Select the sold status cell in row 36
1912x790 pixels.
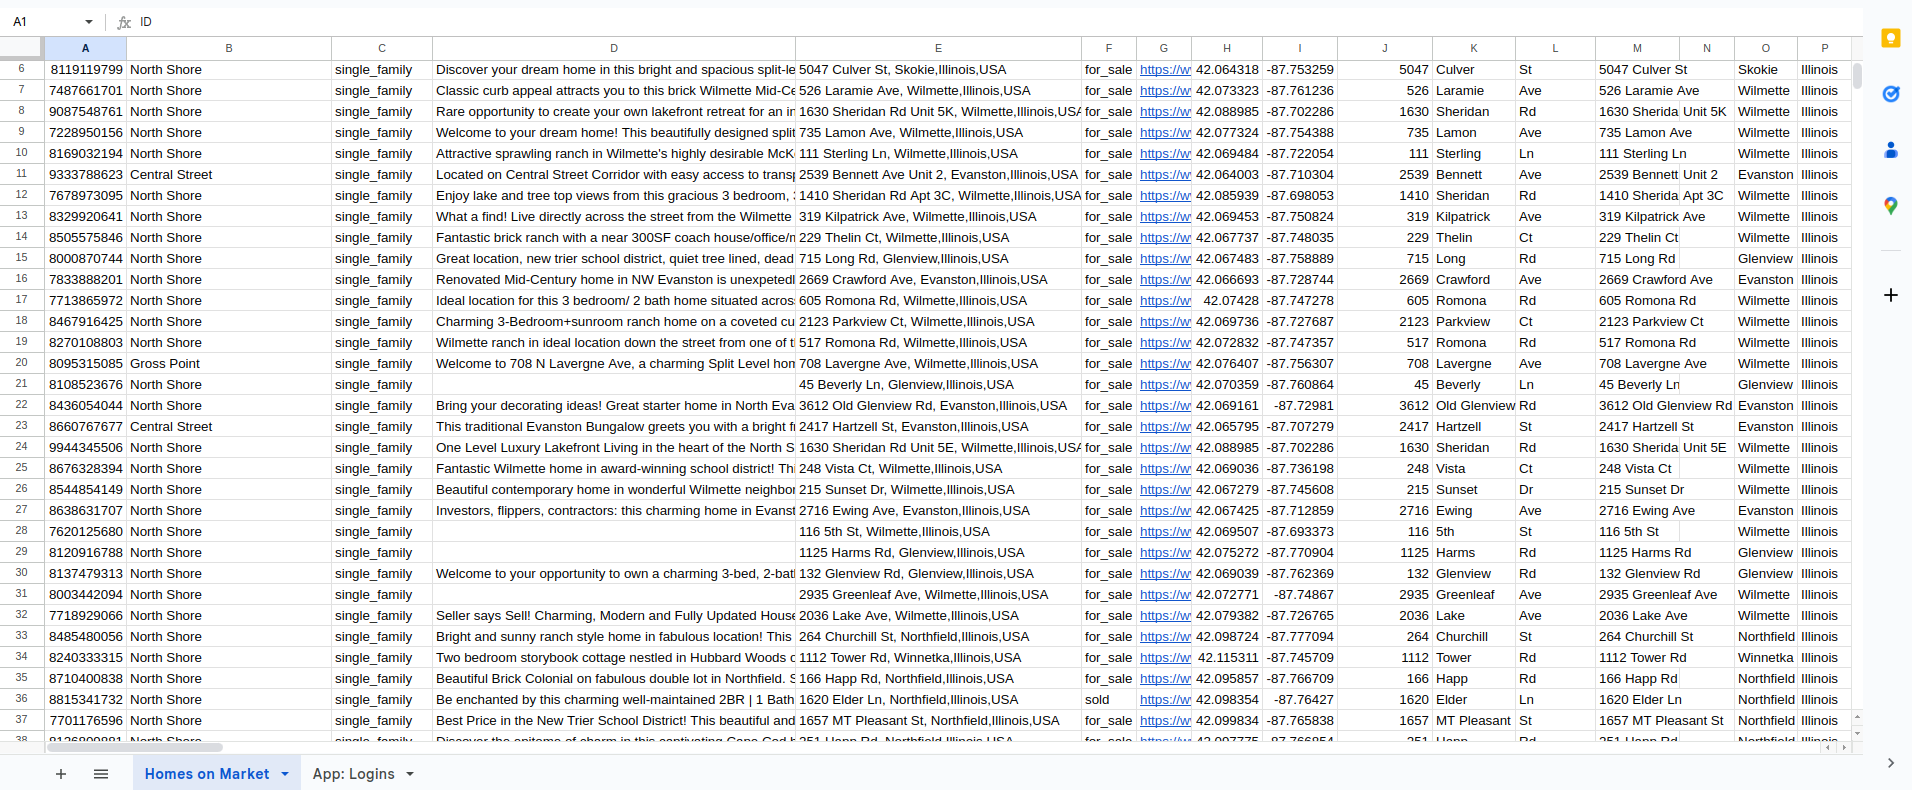[x=1109, y=700]
